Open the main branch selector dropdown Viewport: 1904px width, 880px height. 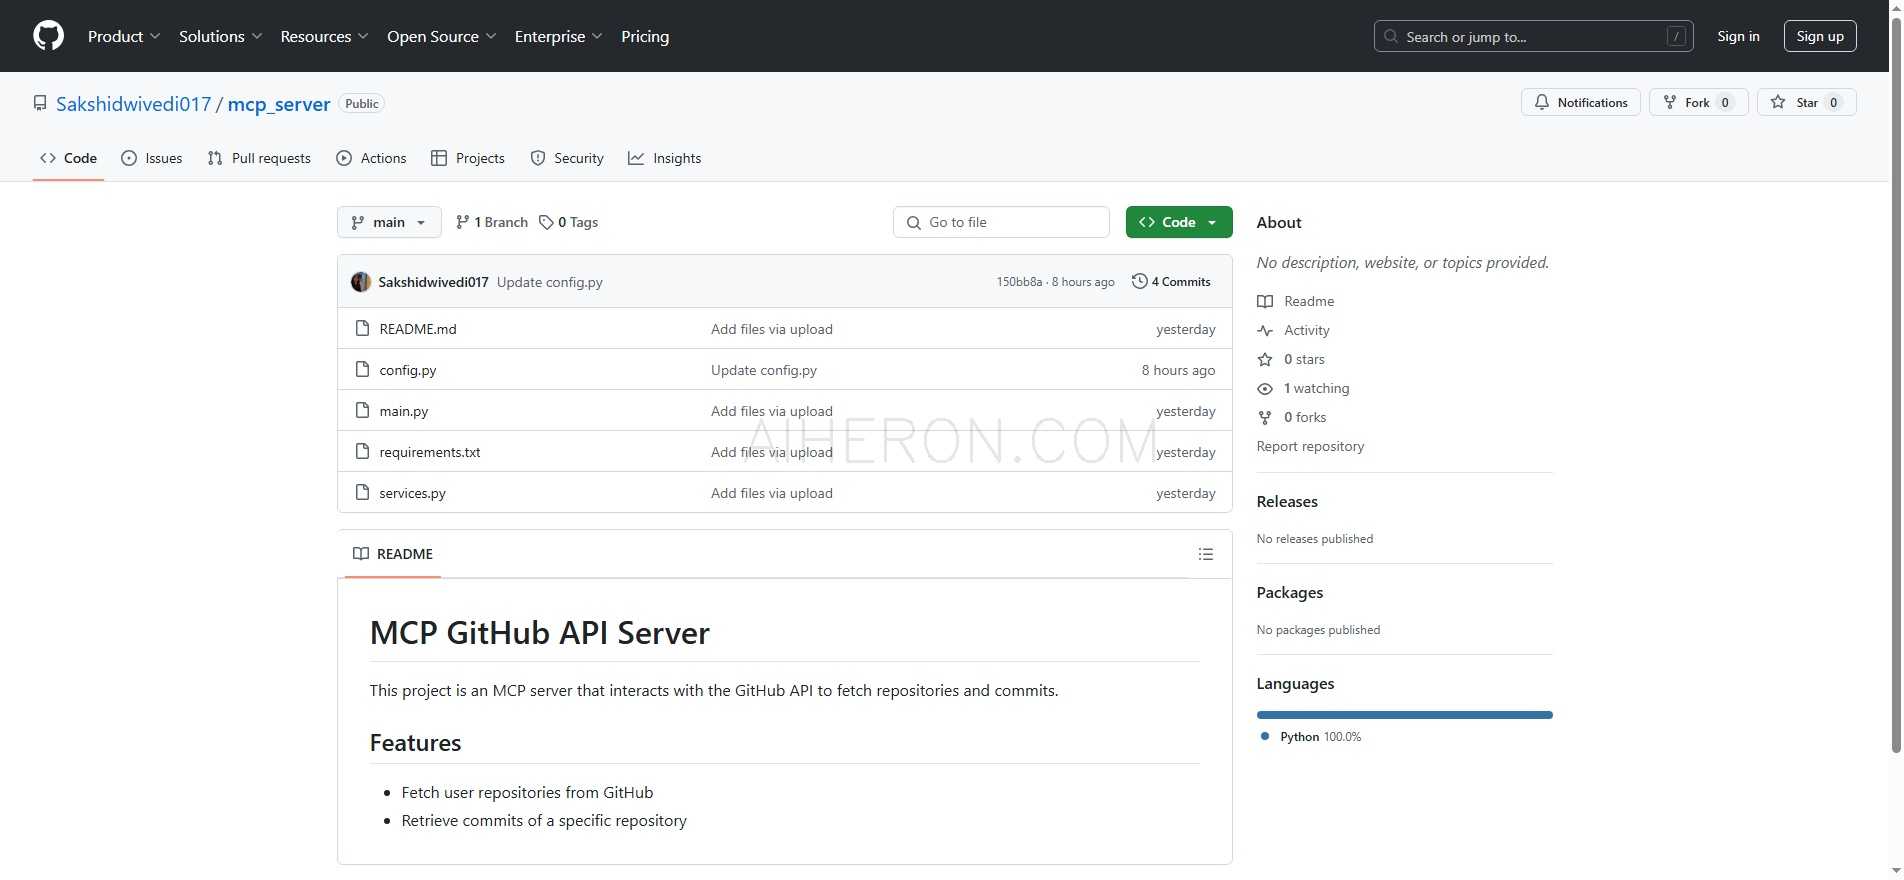(389, 222)
